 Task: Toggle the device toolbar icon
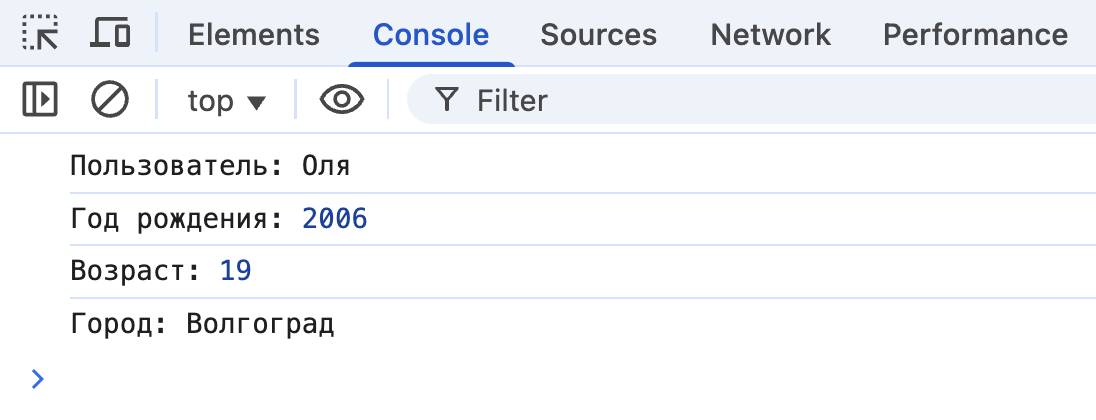(x=110, y=35)
